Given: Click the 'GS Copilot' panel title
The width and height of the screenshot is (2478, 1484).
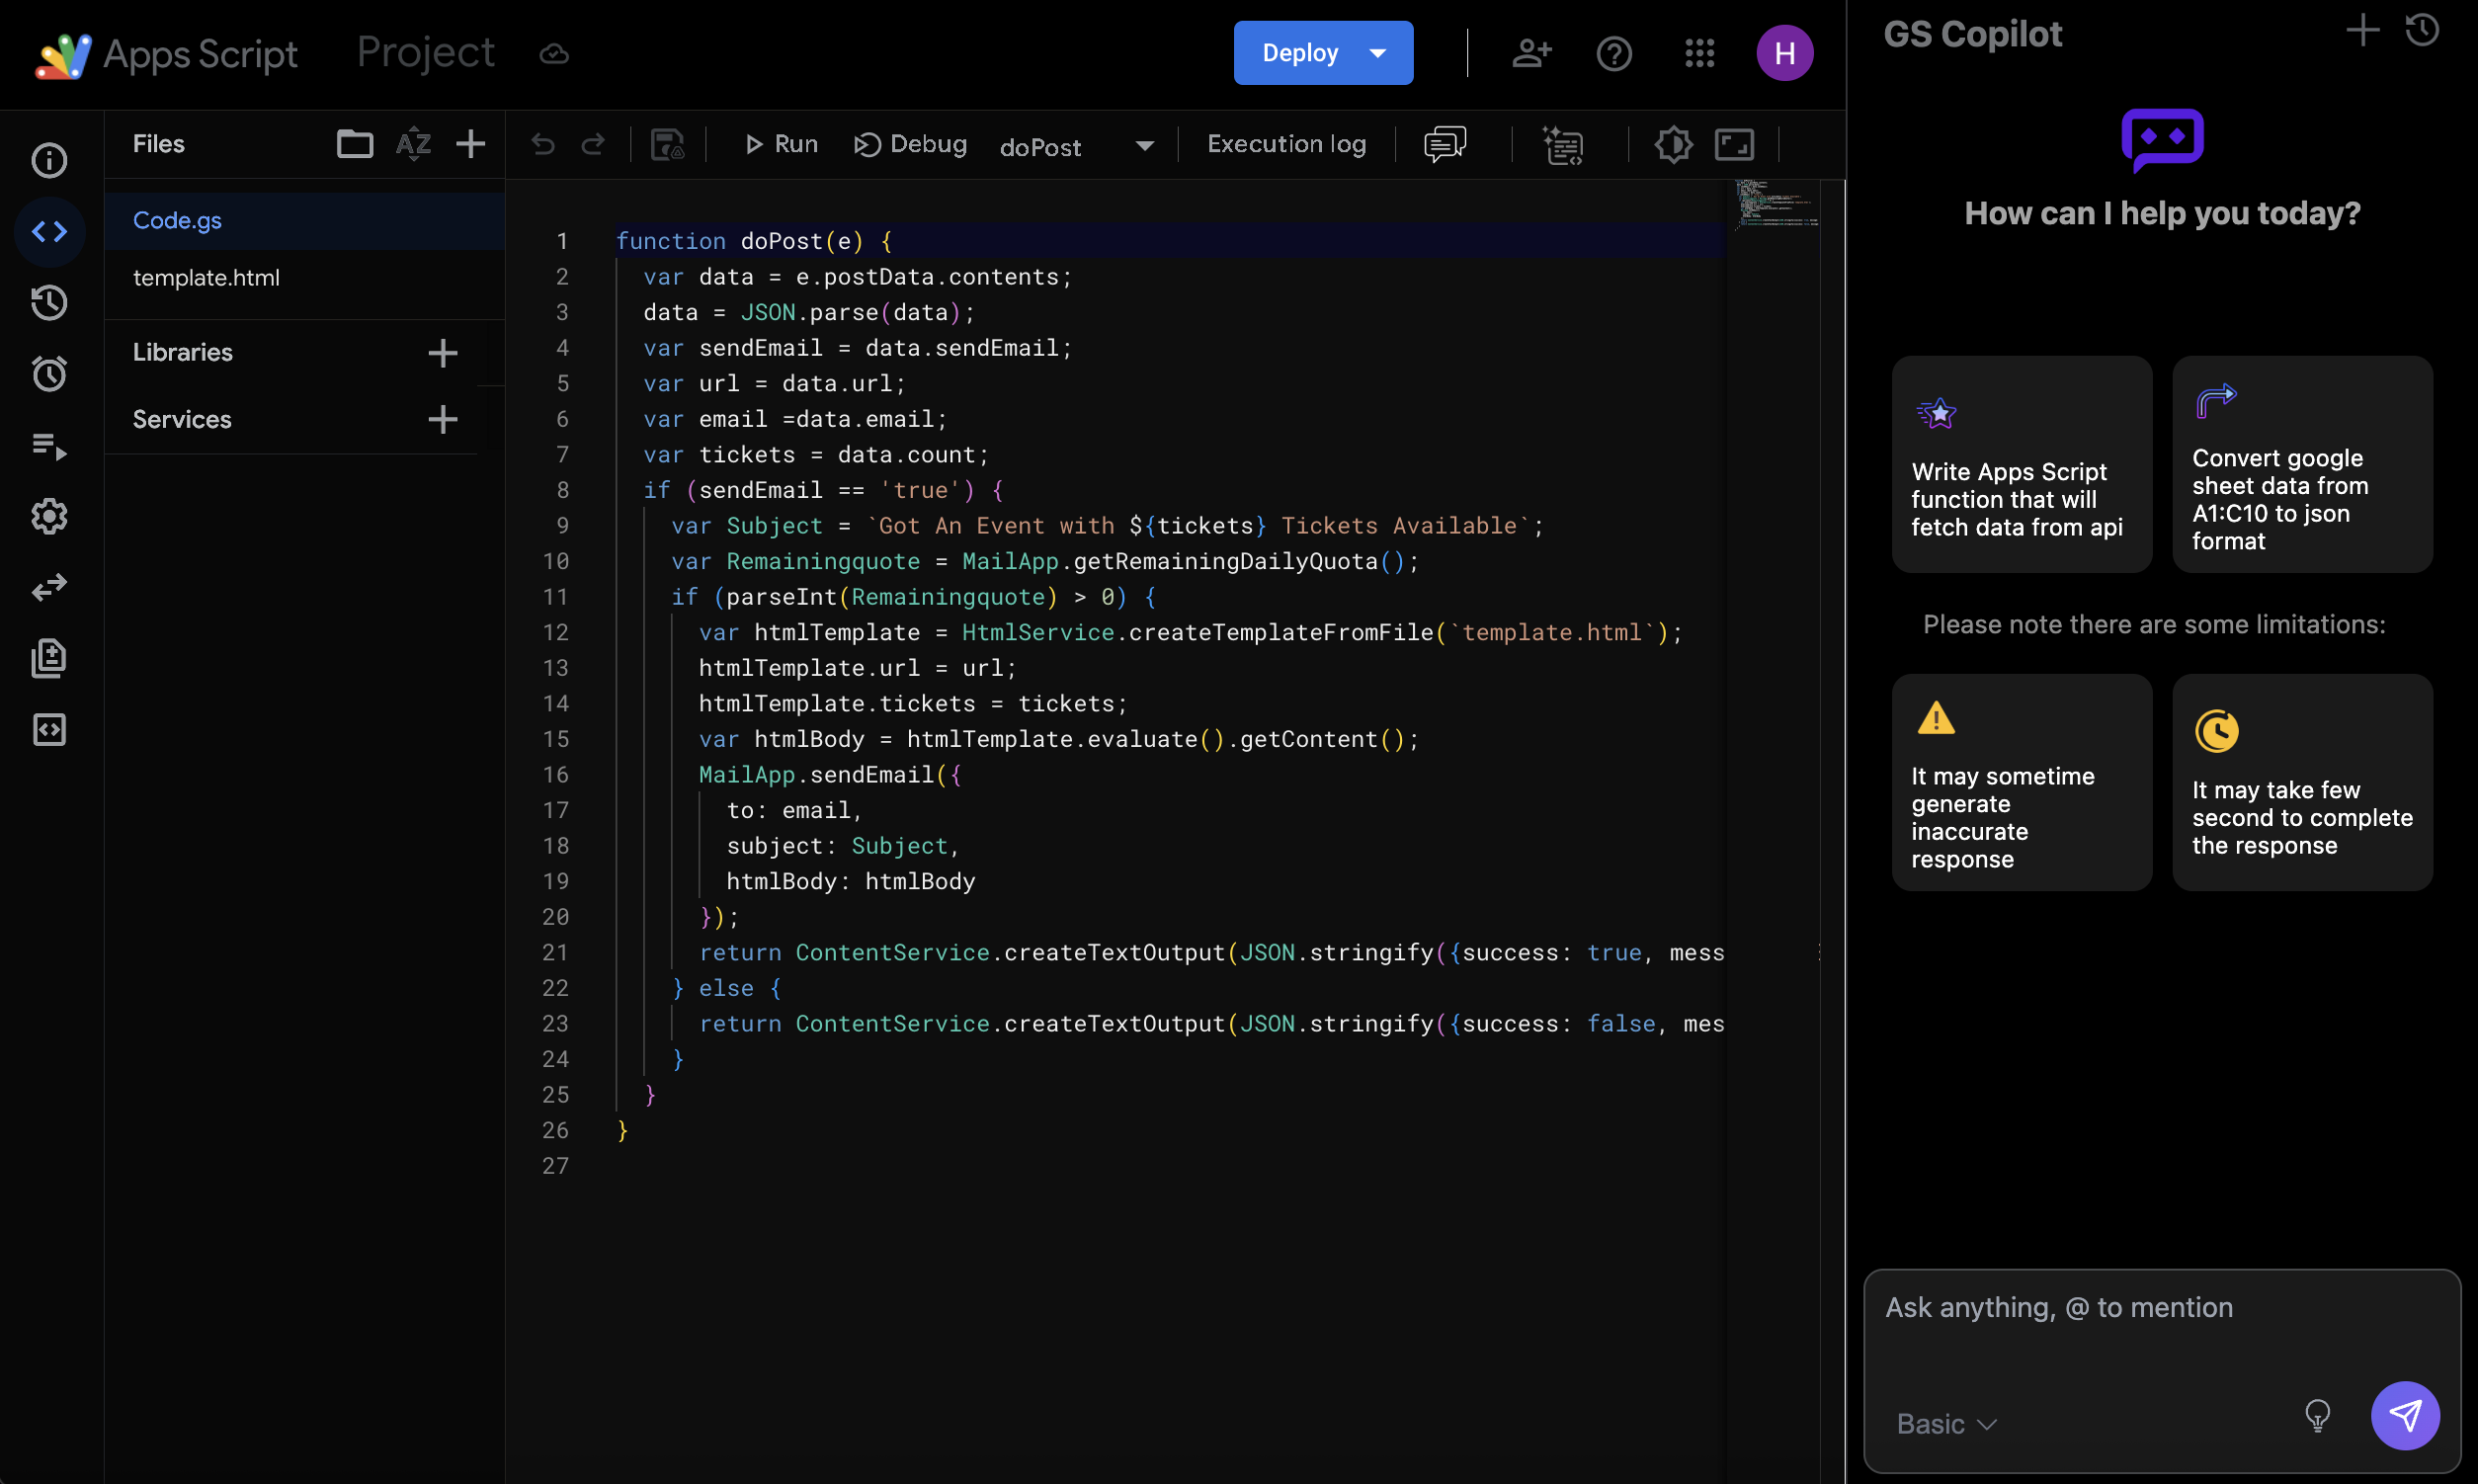Looking at the screenshot, I should (x=1972, y=34).
